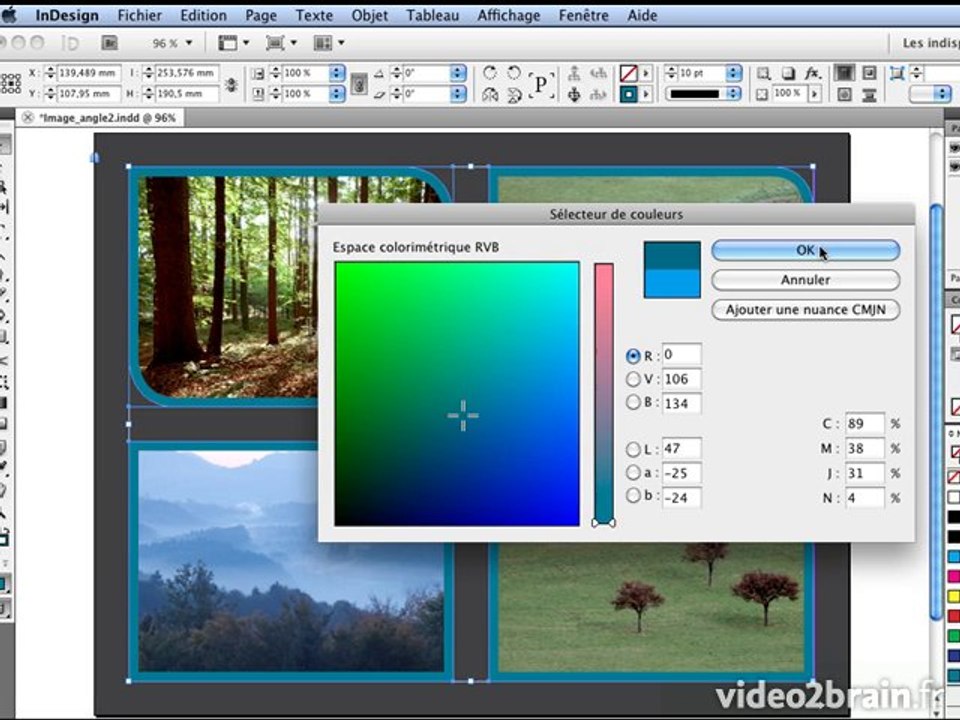Open the rotation angle dropdown
The width and height of the screenshot is (960, 720).
[x=458, y=73]
